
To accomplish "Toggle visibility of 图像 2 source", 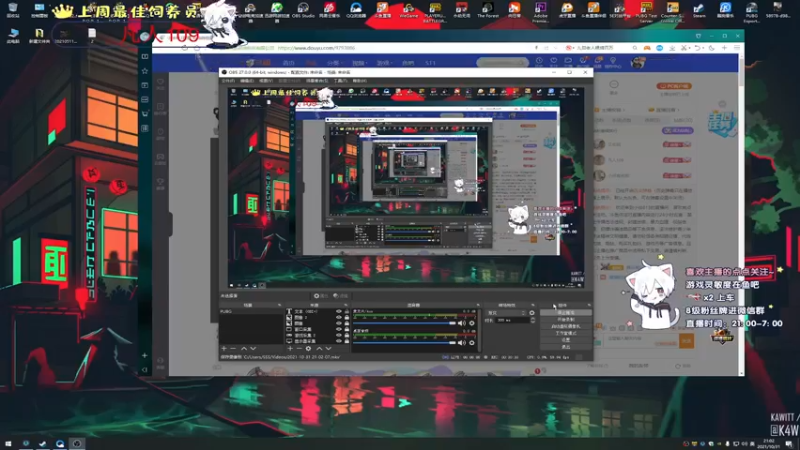I will coord(339,317).
